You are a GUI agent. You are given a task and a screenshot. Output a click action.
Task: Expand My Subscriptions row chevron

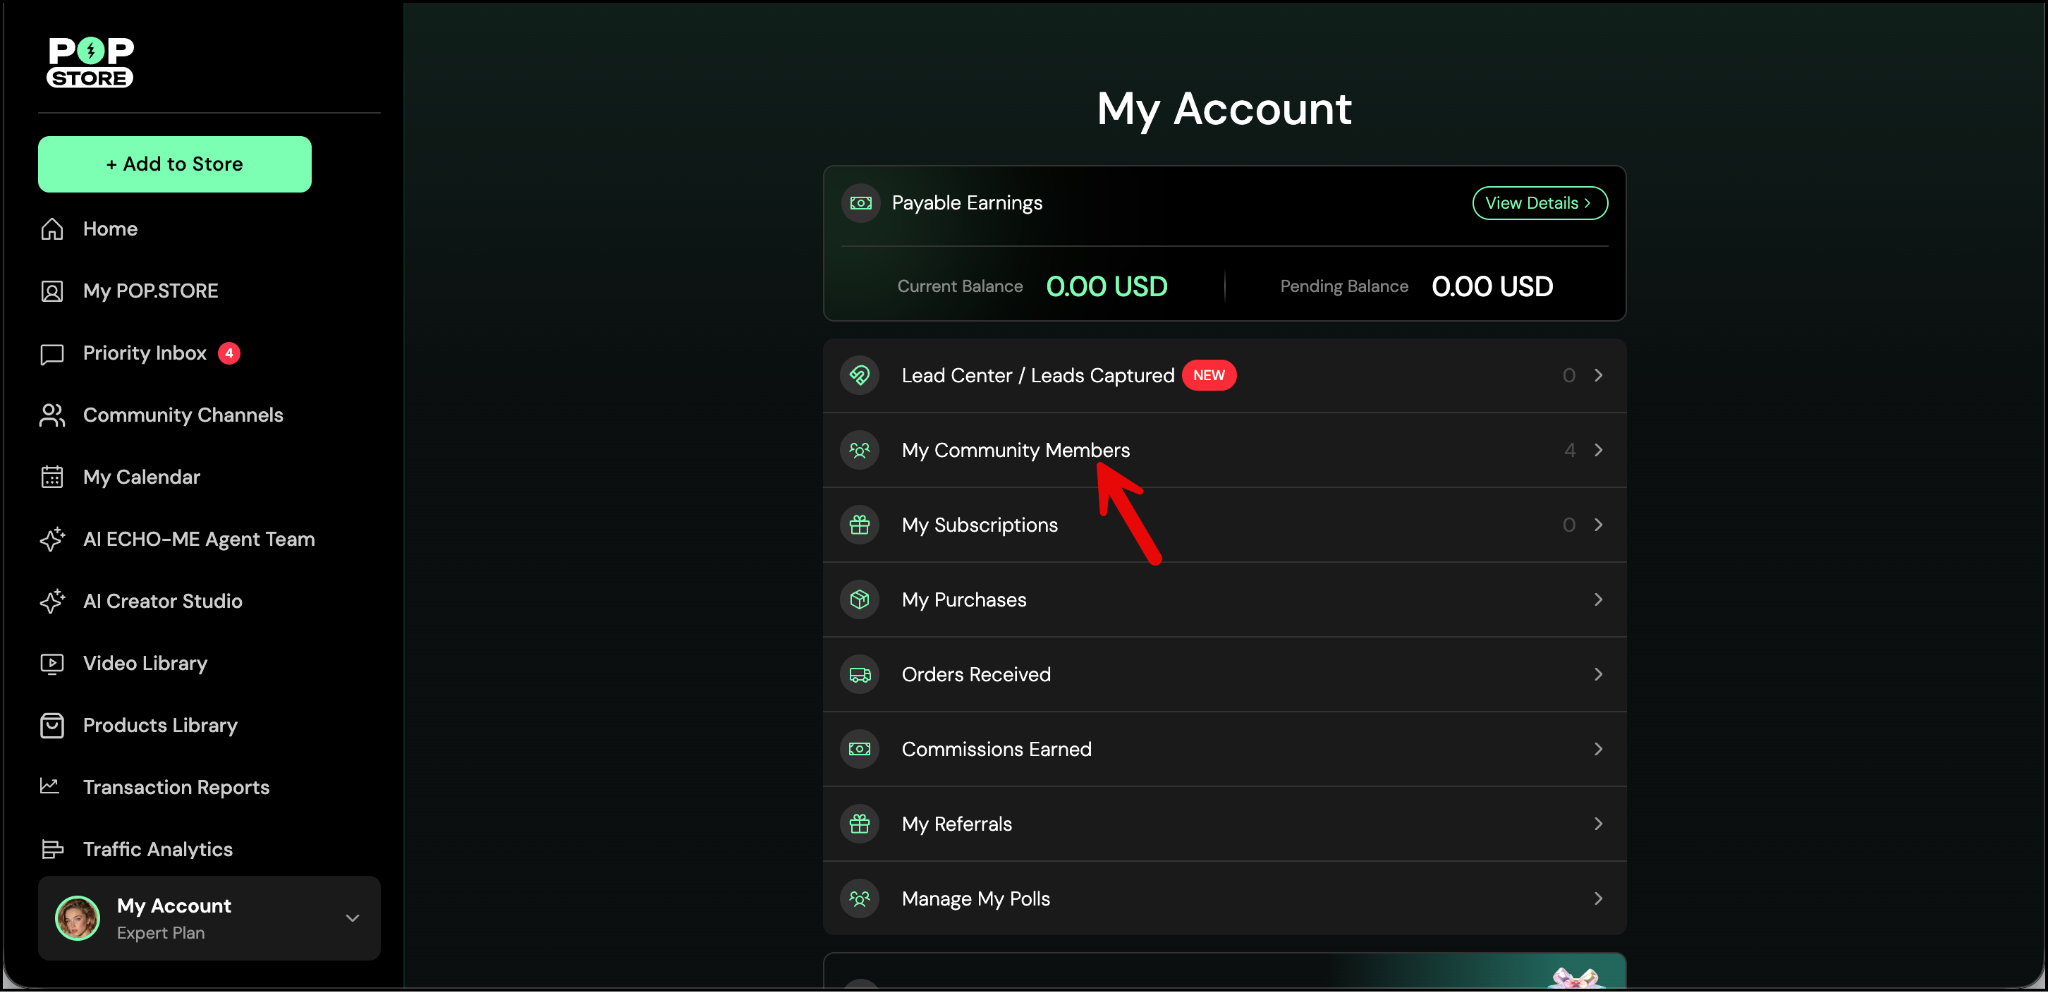[1598, 525]
